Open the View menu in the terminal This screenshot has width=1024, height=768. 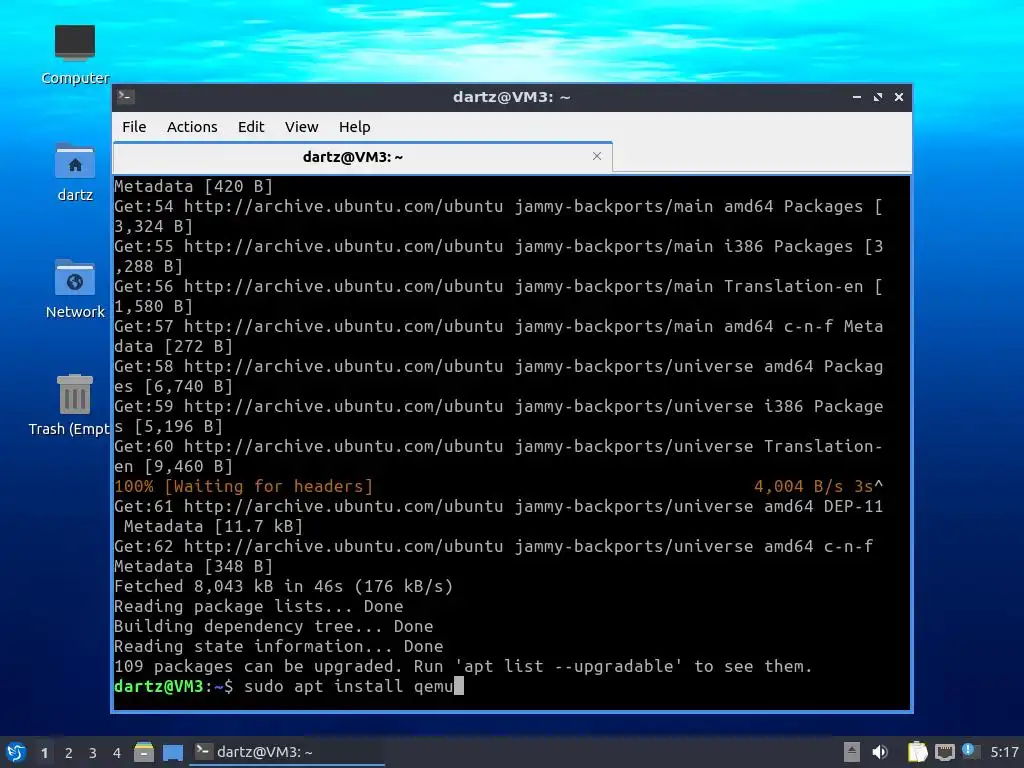tap(301, 127)
